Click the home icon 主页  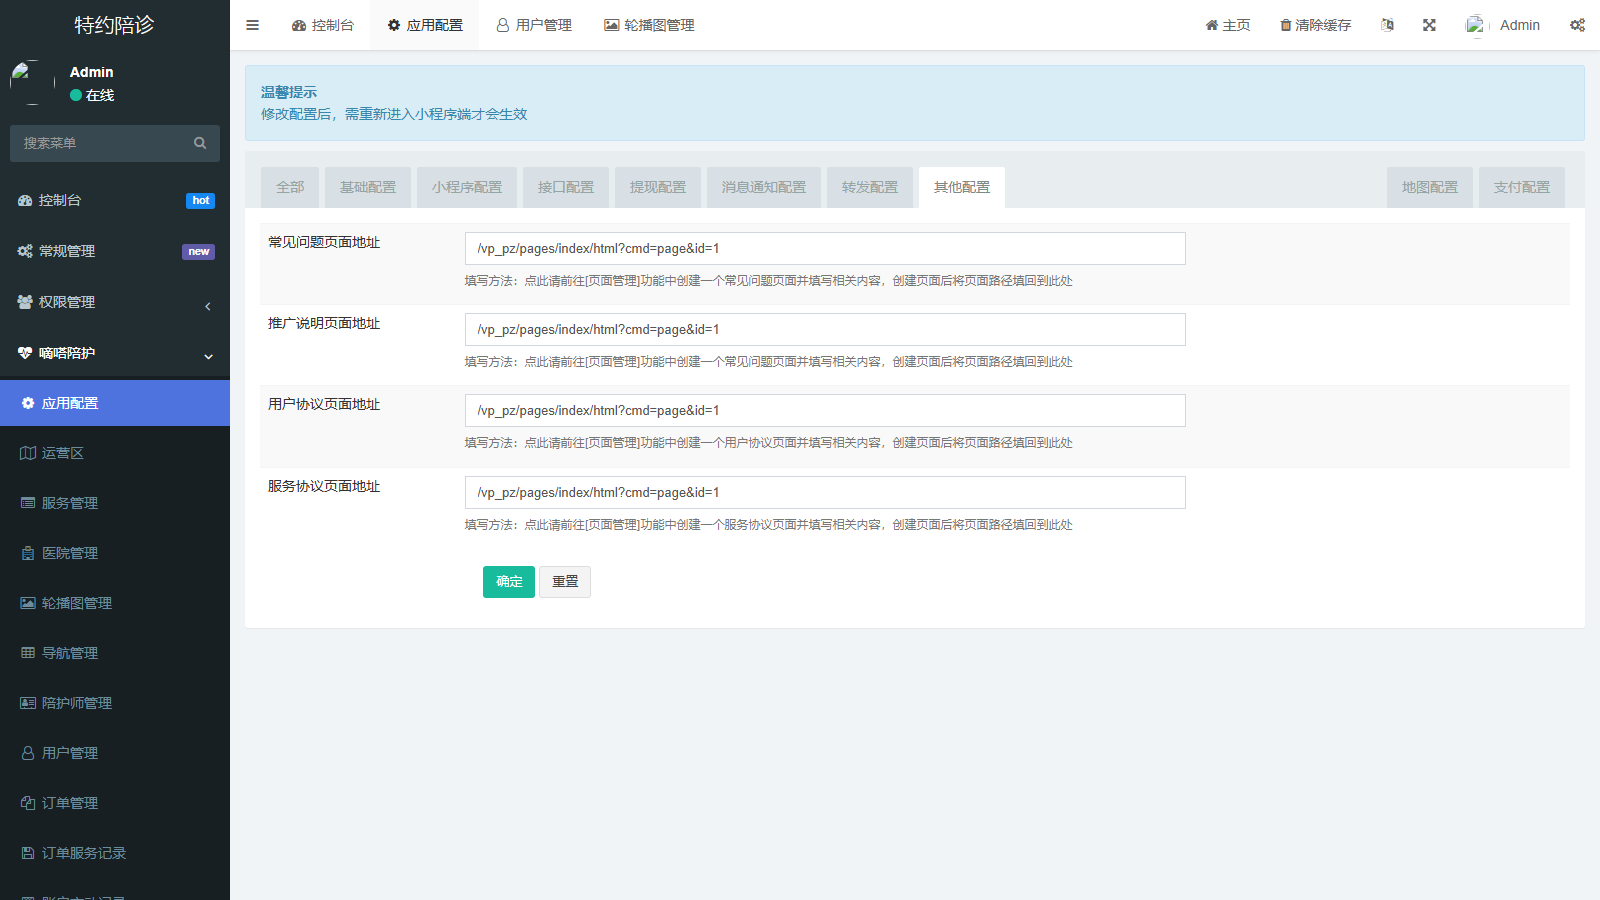(x=1212, y=25)
